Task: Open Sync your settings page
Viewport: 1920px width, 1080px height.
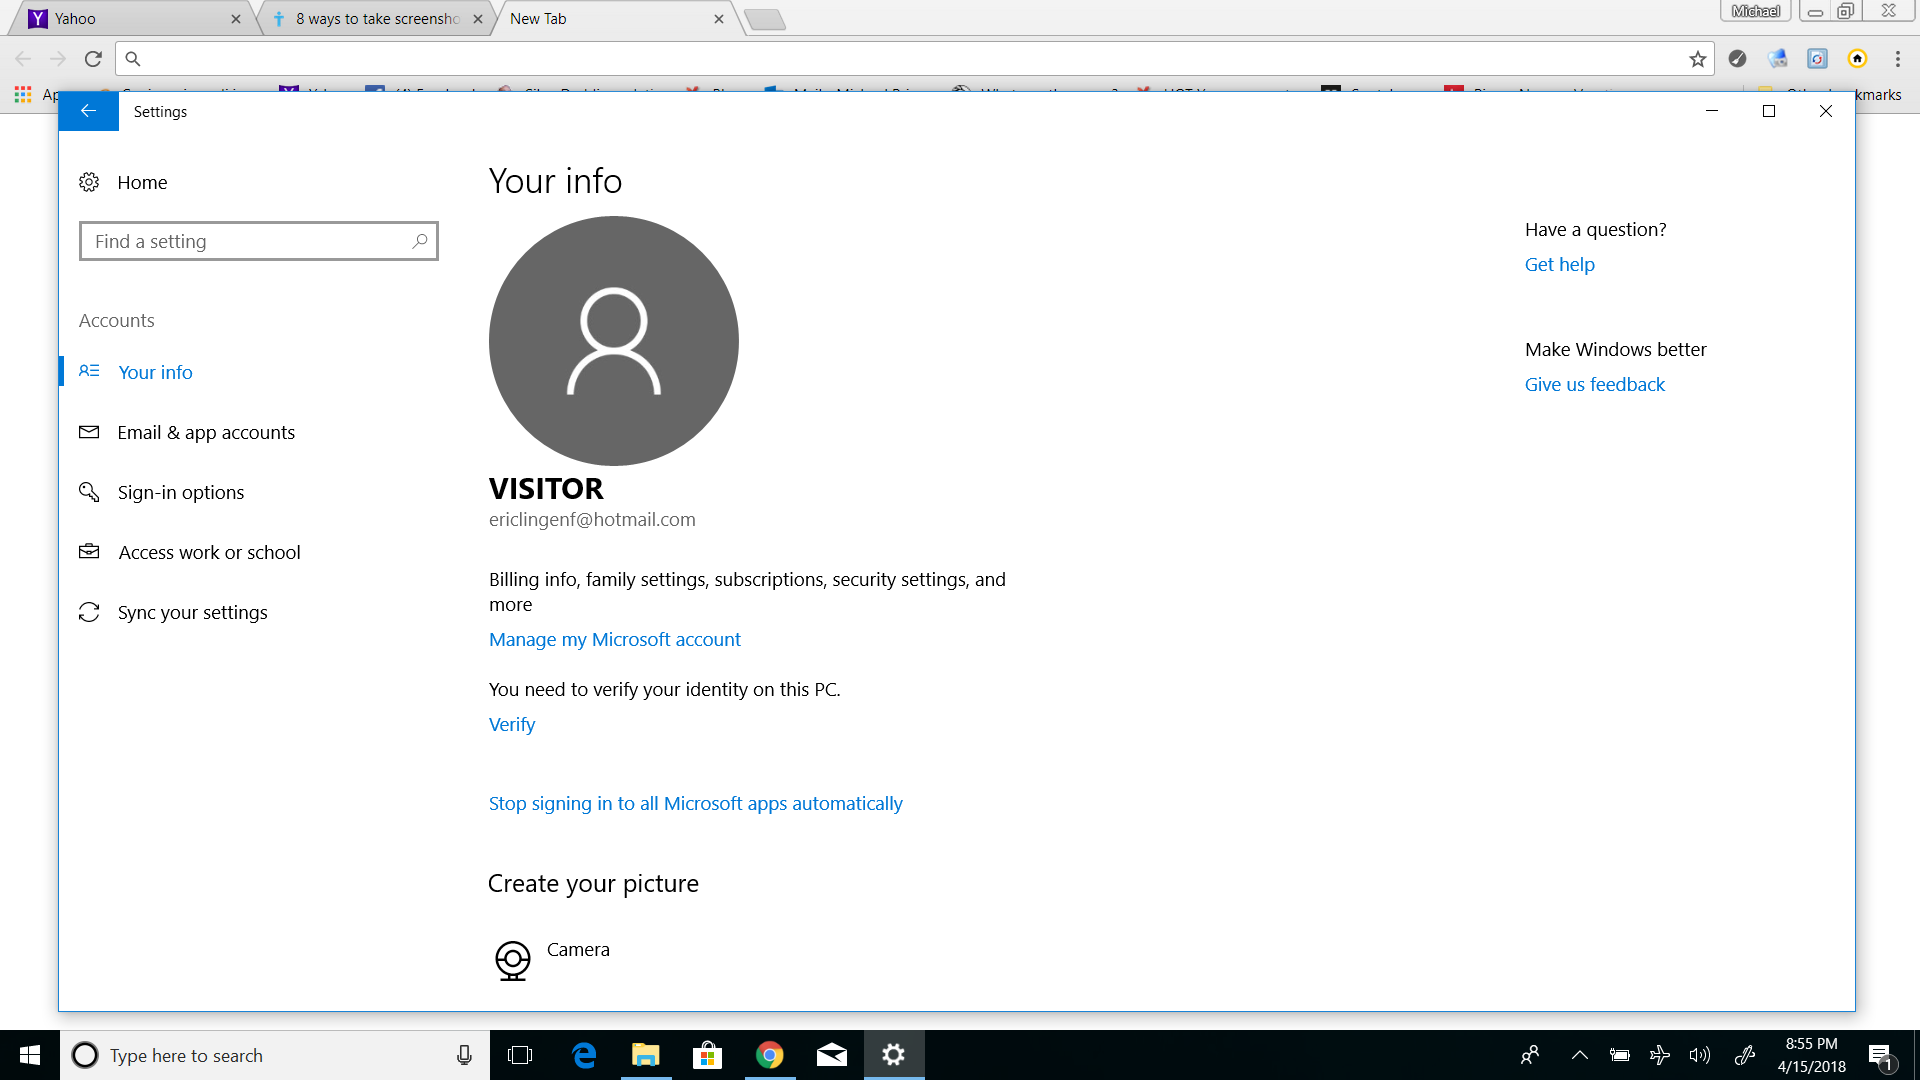Action: tap(192, 612)
